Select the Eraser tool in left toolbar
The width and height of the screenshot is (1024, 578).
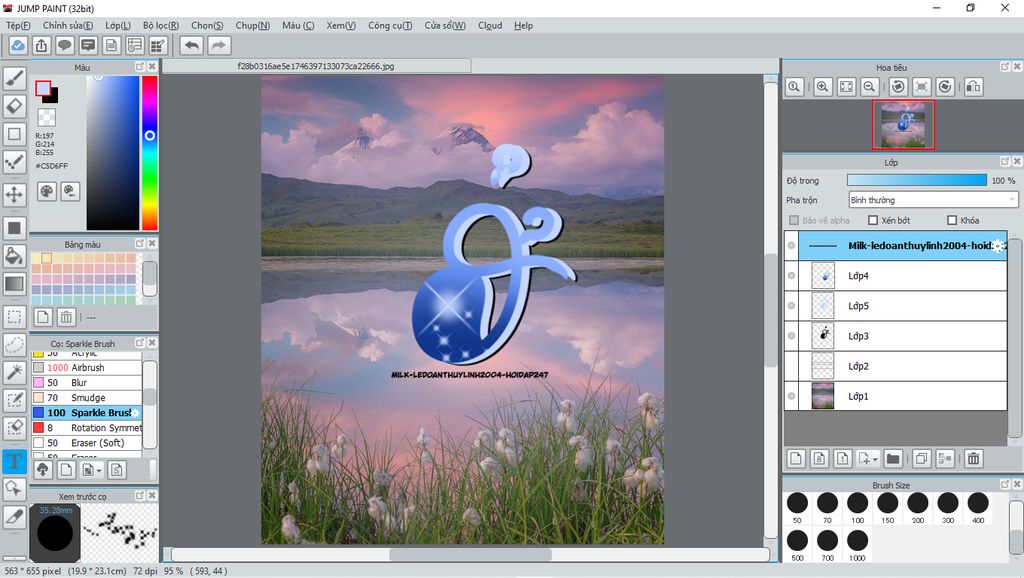(x=14, y=106)
